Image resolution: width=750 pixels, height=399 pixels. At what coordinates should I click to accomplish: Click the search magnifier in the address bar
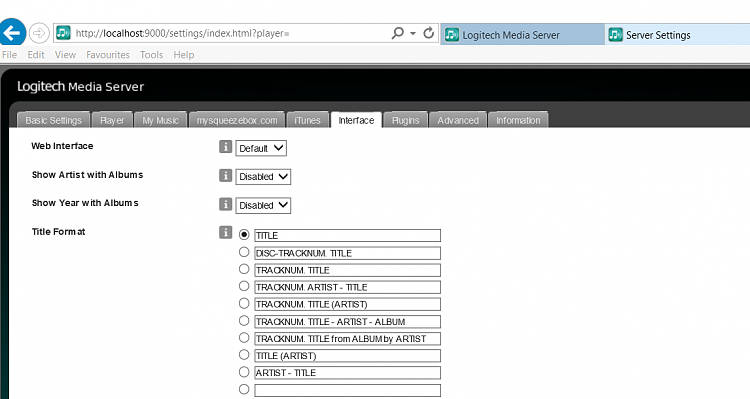pos(397,33)
